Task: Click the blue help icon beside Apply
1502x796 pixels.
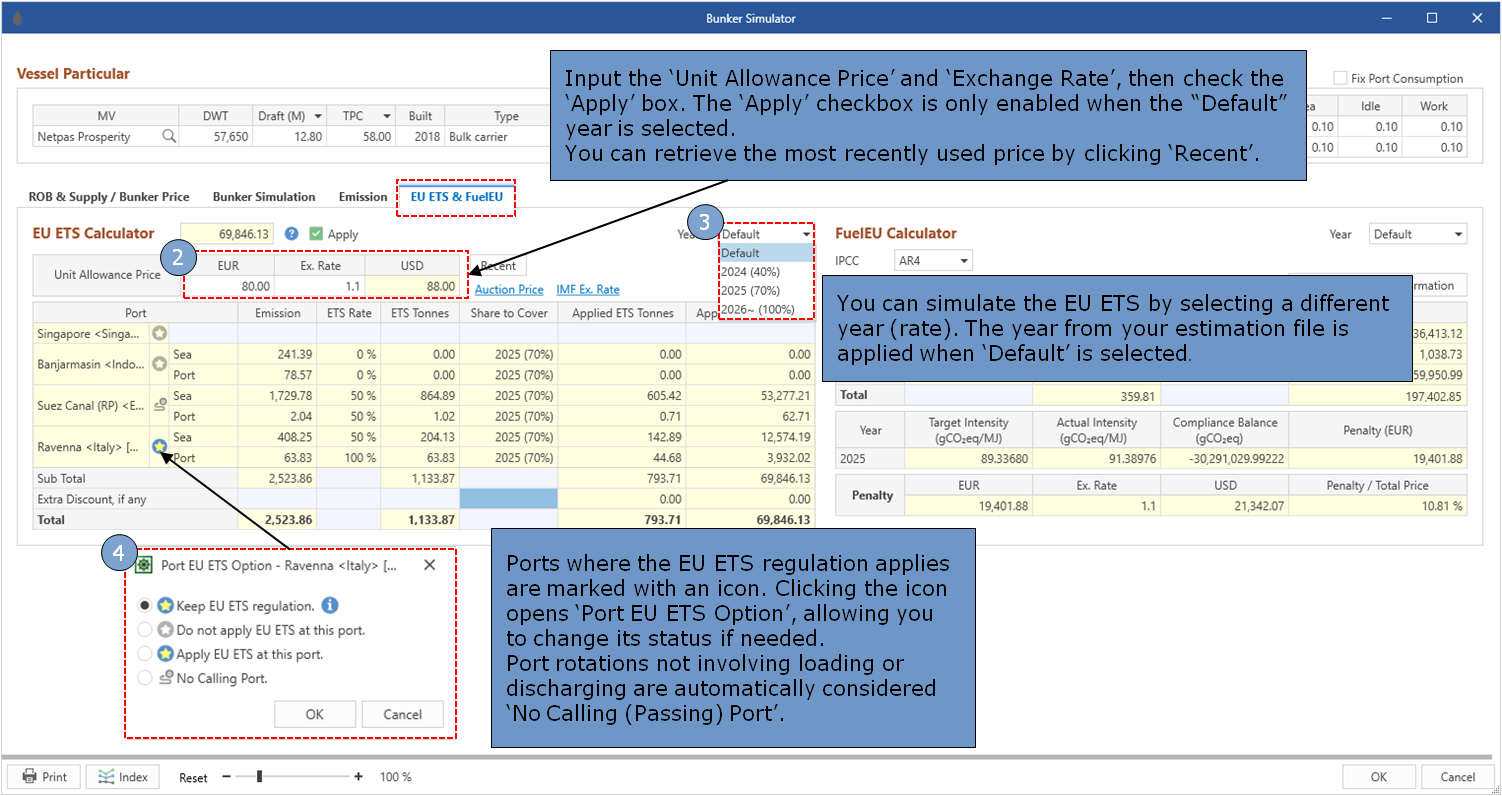Action: (x=292, y=234)
